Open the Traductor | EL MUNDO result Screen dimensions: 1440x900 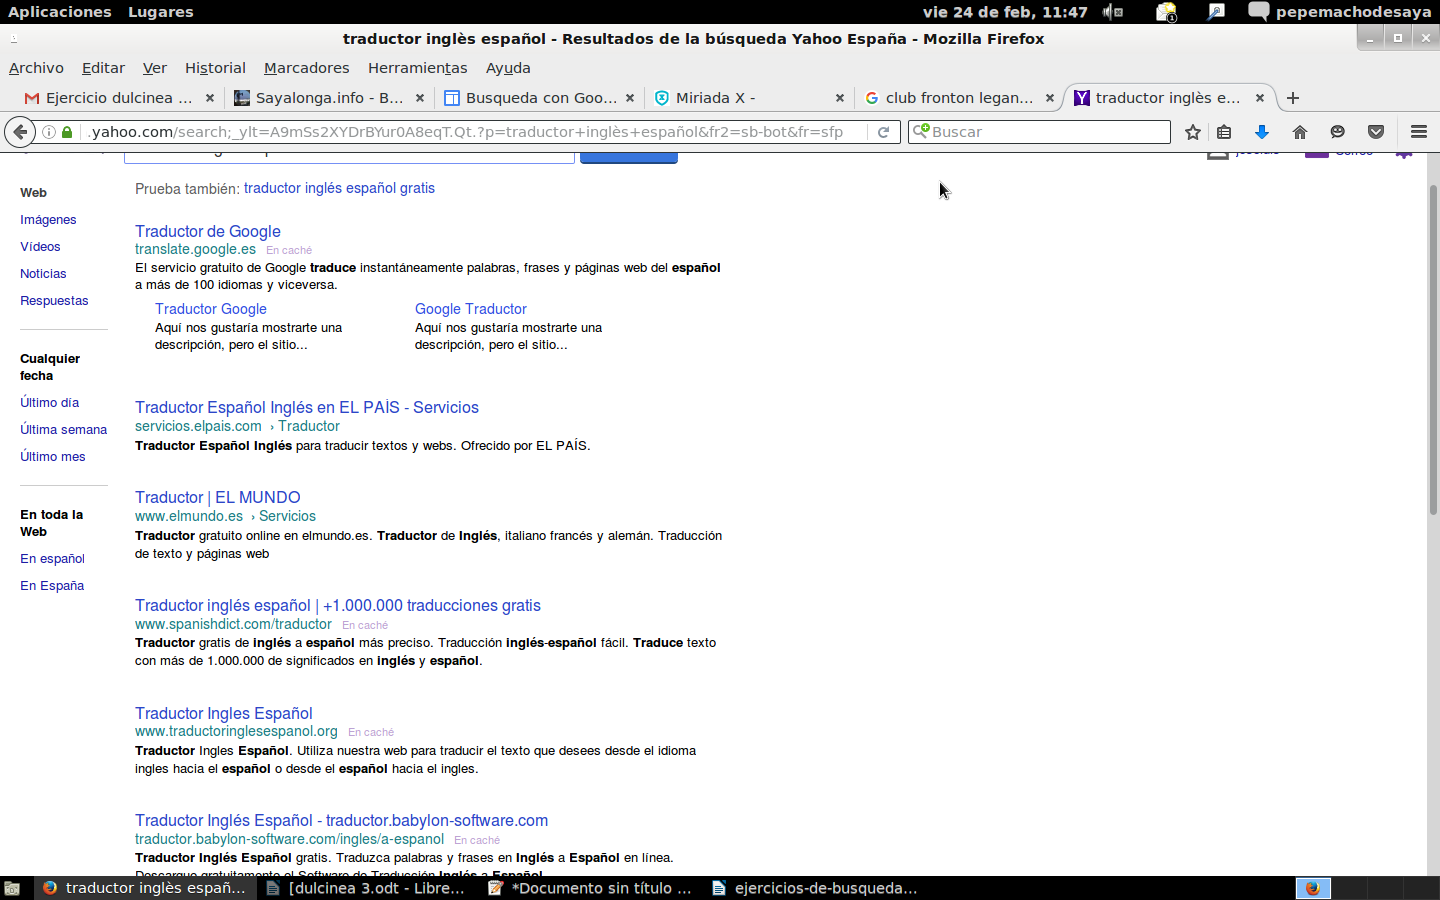tap(218, 497)
